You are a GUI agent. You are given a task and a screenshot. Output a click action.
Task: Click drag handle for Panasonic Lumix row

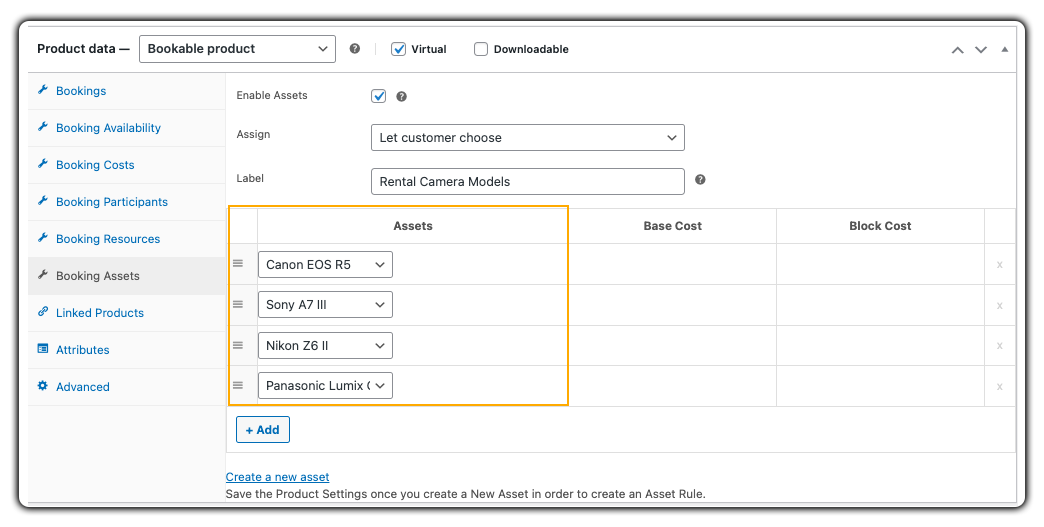(238, 385)
